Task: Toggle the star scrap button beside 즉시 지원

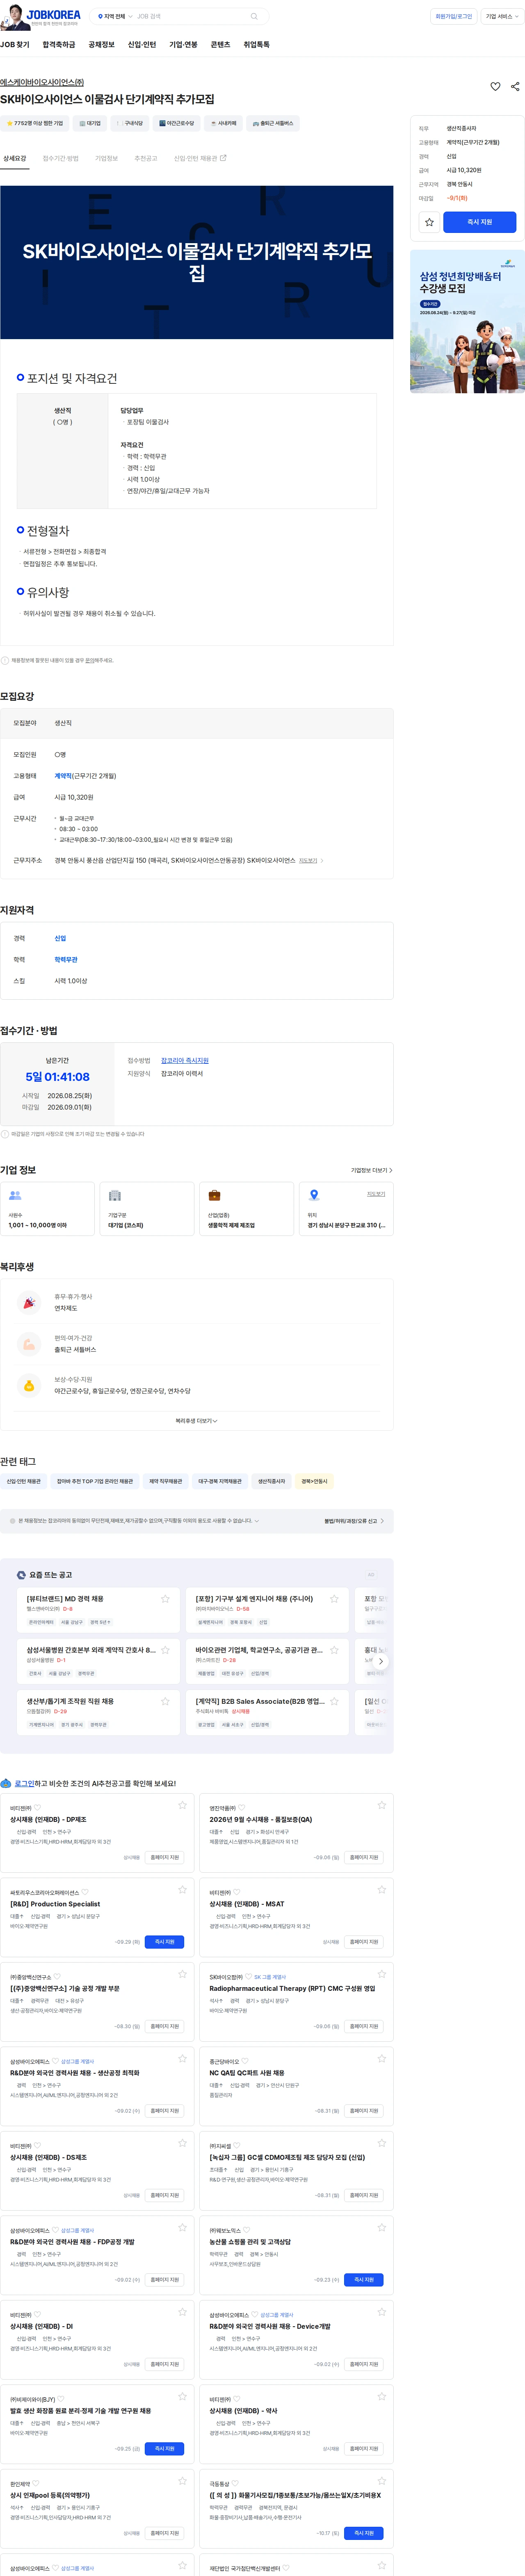Action: pos(429,222)
